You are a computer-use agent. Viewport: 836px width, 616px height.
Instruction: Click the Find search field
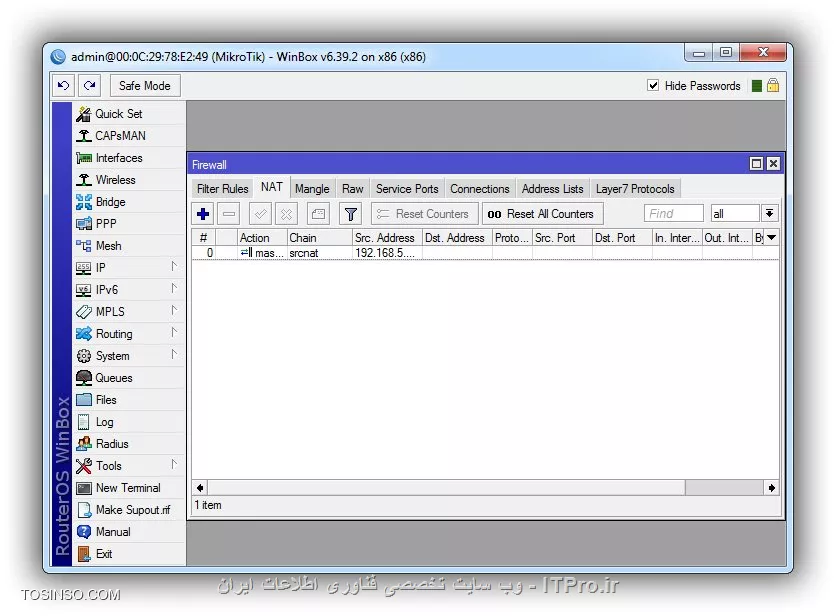673,214
